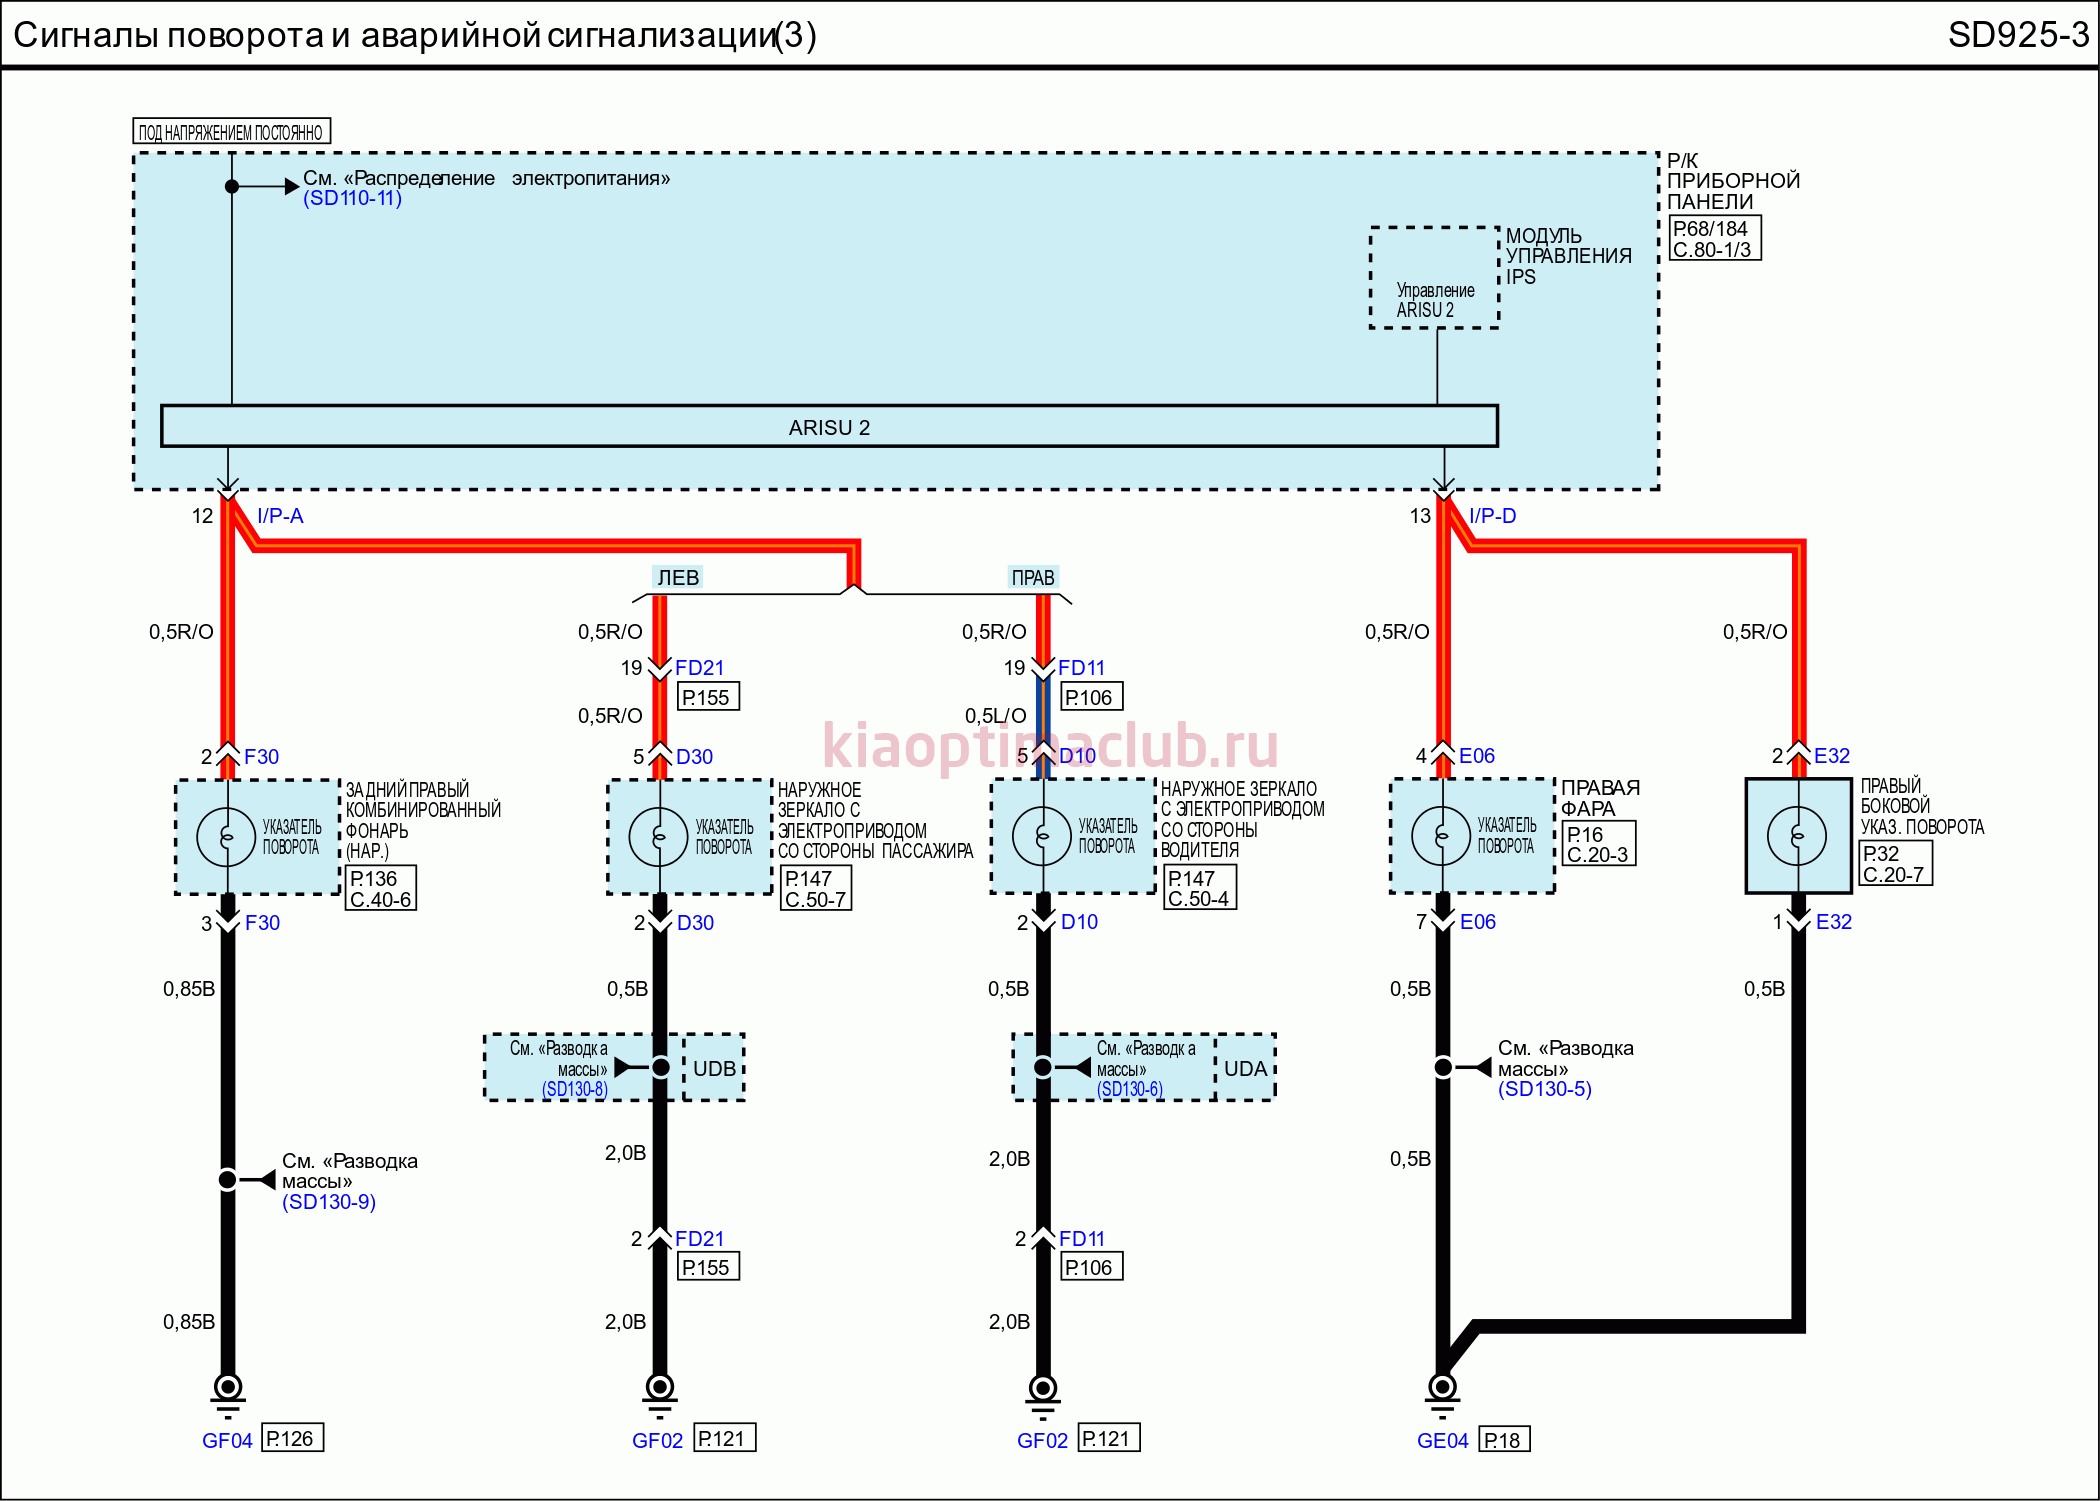This screenshot has height=1501, width=2100.
Task: Click the turn lamp symbol in the ПРАВАЯ ФАРА block
Action: tap(1441, 835)
